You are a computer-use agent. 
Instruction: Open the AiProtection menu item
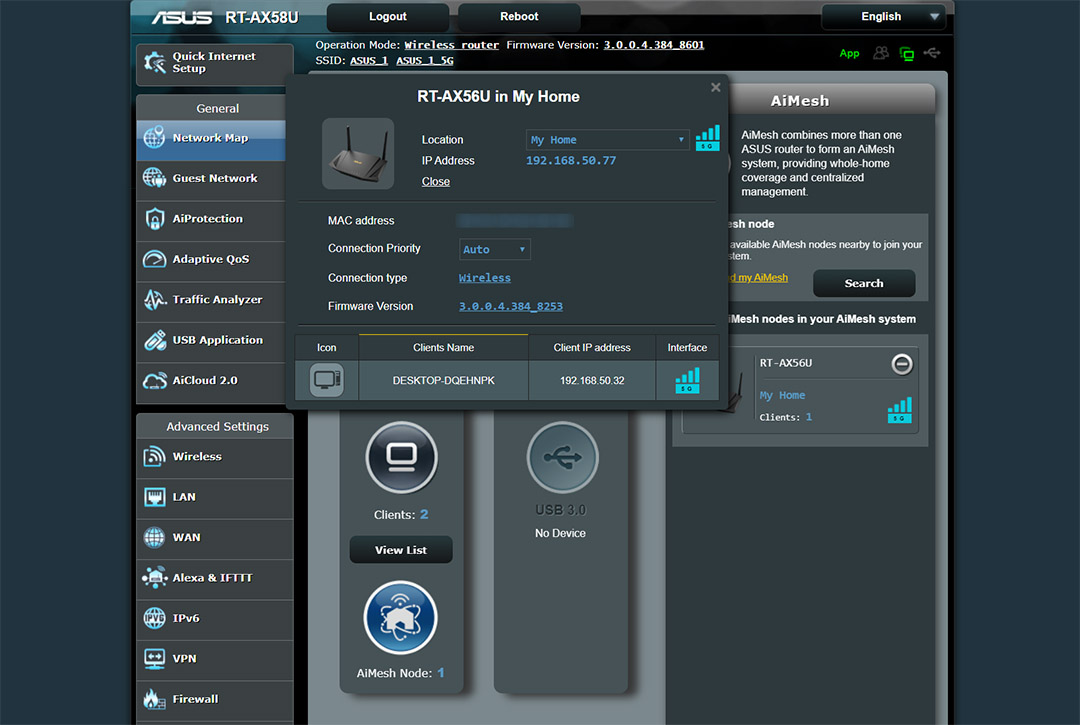click(x=211, y=221)
